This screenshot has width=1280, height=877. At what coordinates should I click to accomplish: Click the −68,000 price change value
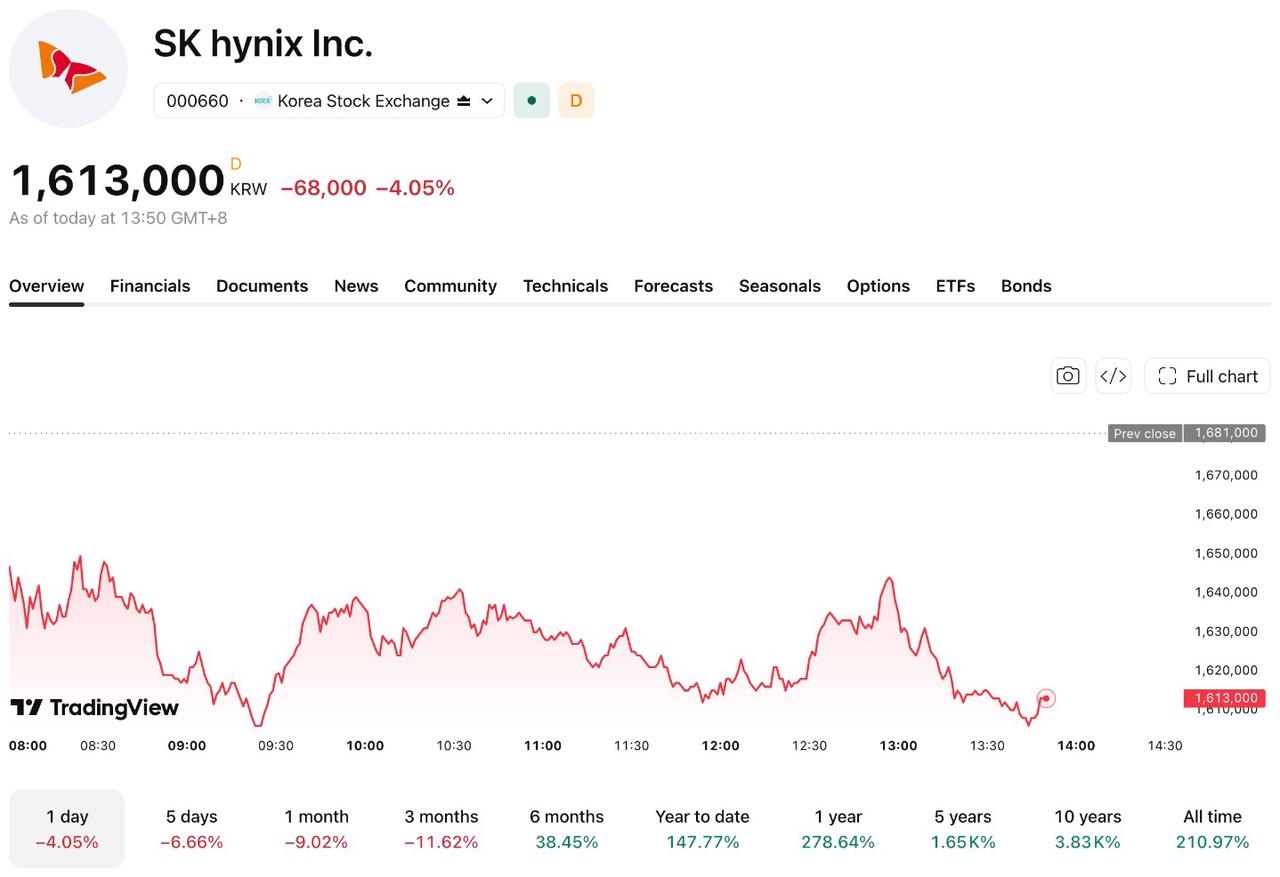tap(323, 188)
